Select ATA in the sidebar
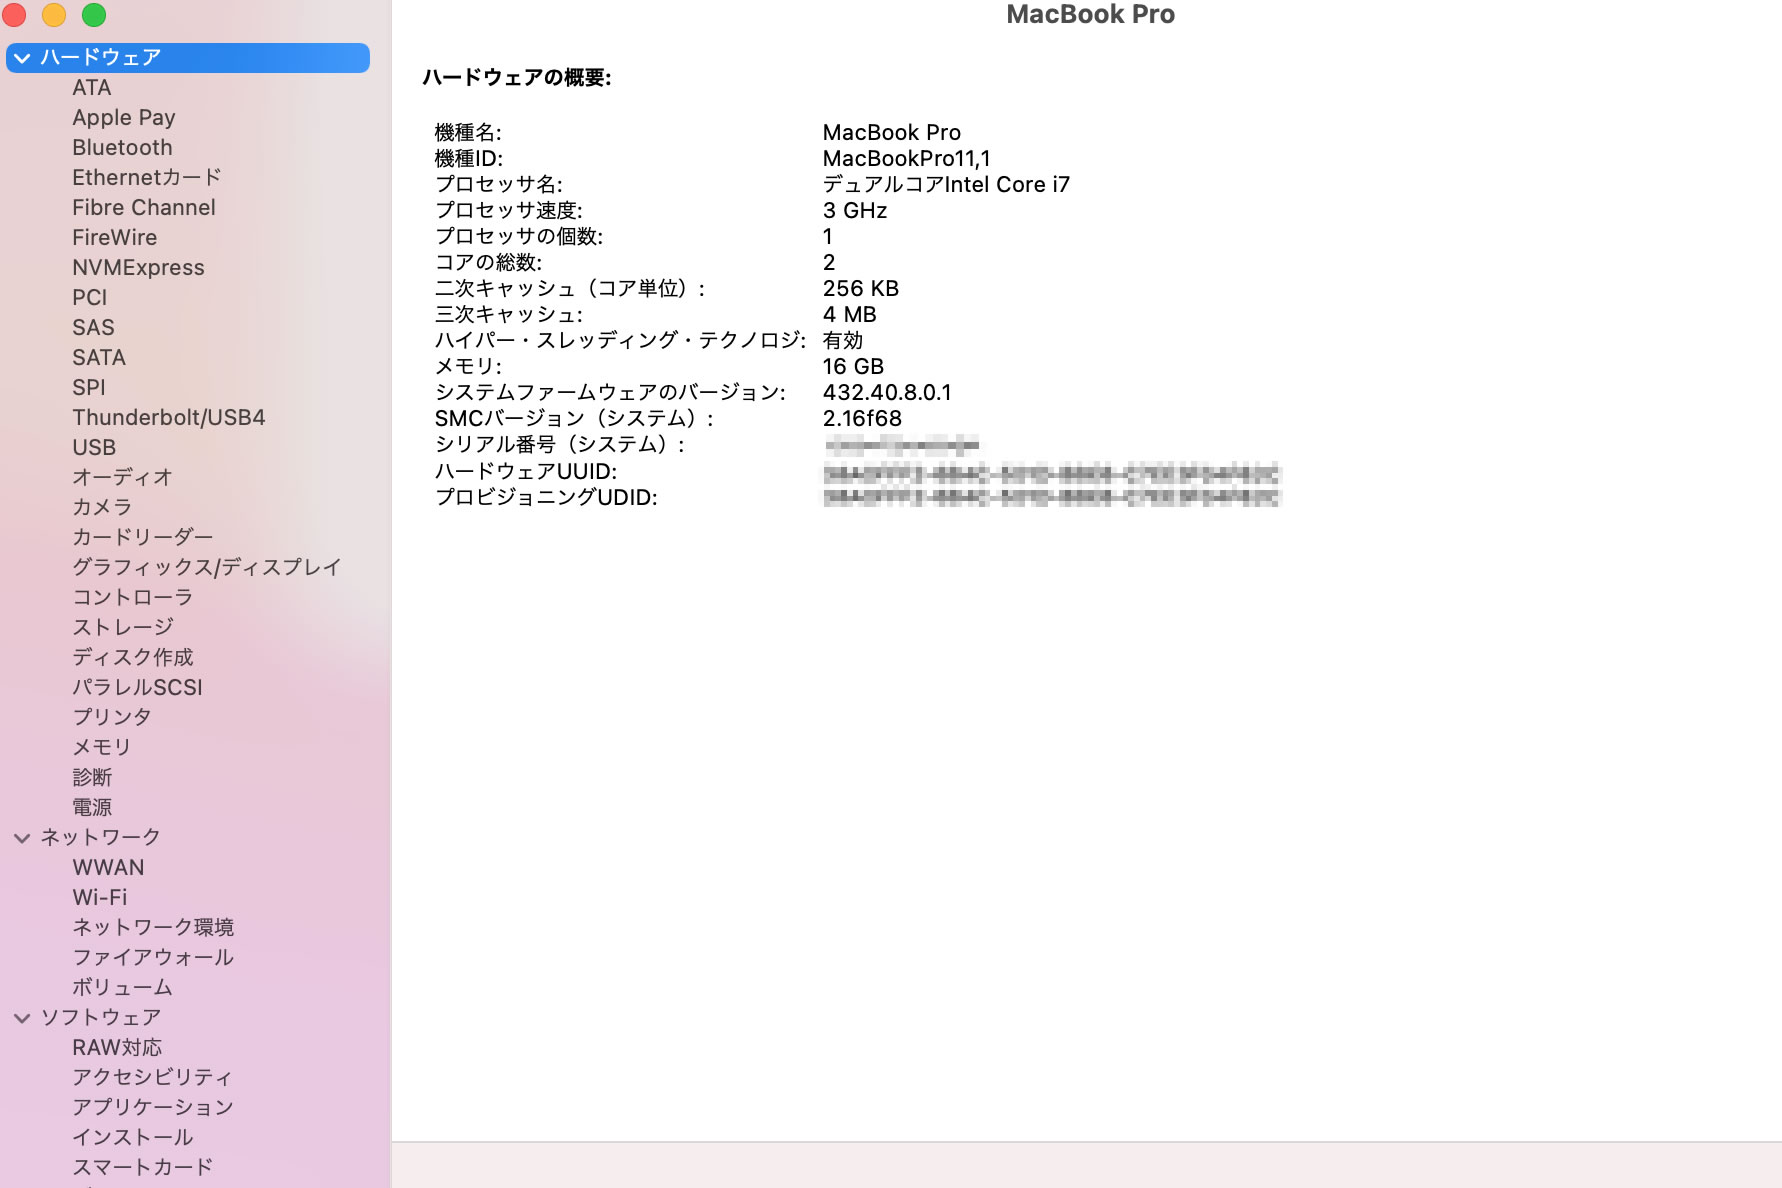 click(x=92, y=88)
